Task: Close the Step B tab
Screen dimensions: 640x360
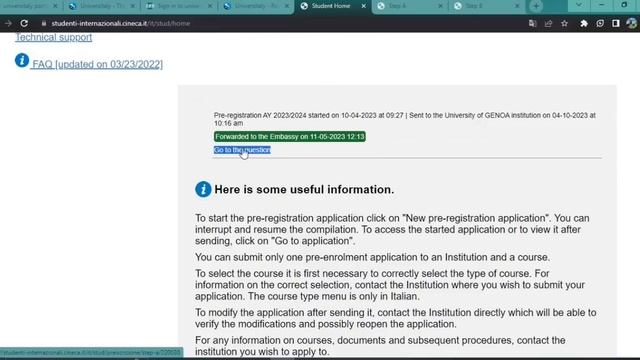Action: [x=517, y=6]
